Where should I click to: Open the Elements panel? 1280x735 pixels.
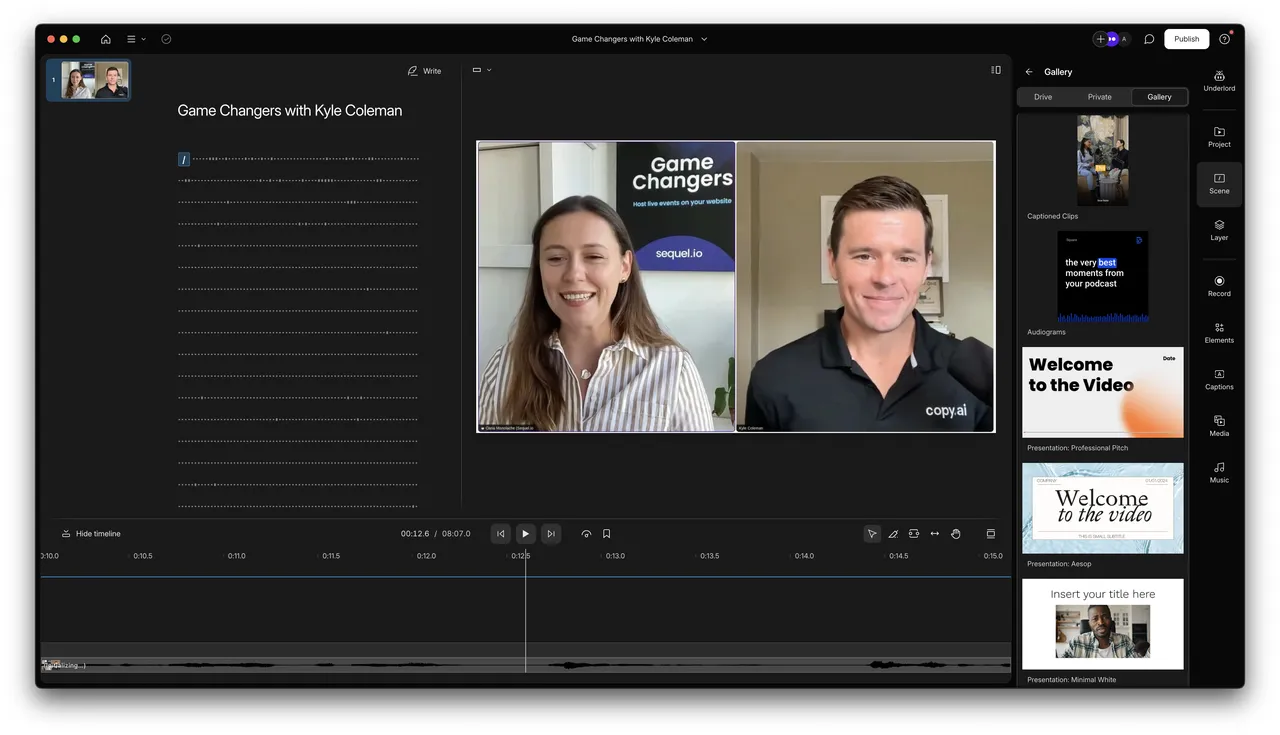point(1219,333)
